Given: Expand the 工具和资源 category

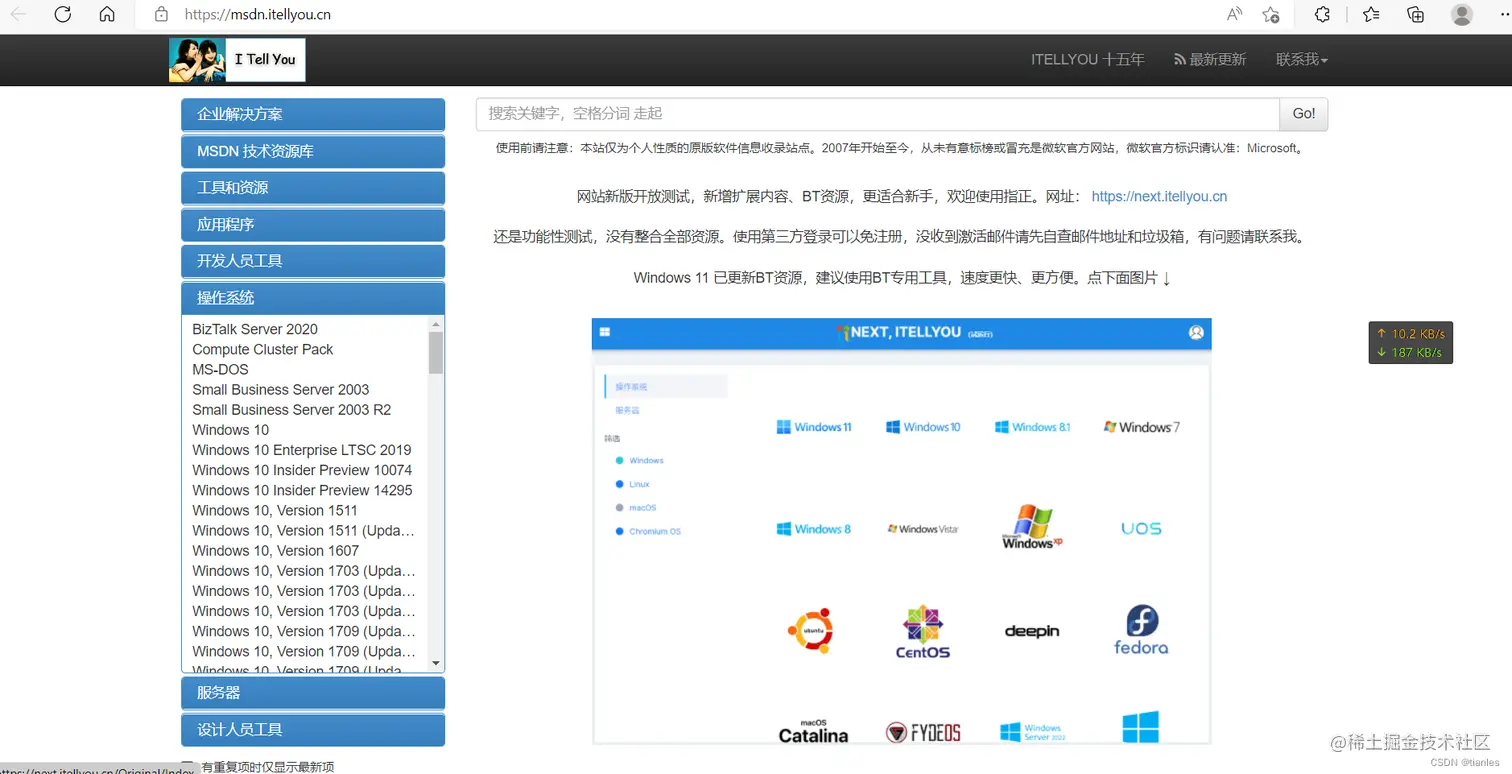Looking at the screenshot, I should click(313, 187).
